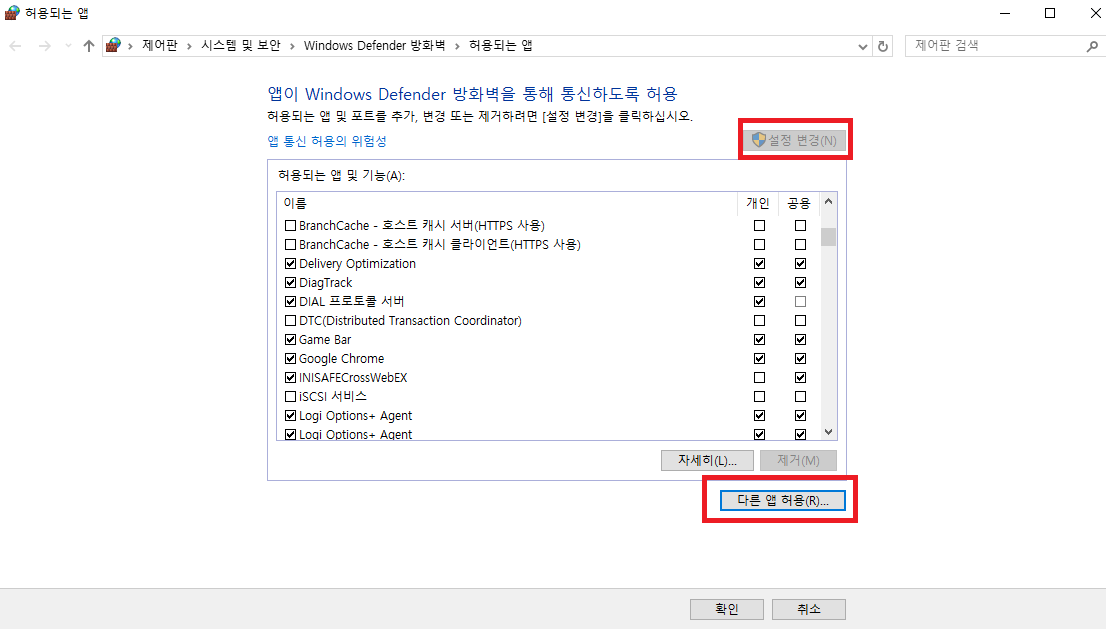Viewport: 1106px width, 636px height.
Task: Toggle BranchCache 호스트 캐시 서버 checkbox
Action: pos(290,226)
